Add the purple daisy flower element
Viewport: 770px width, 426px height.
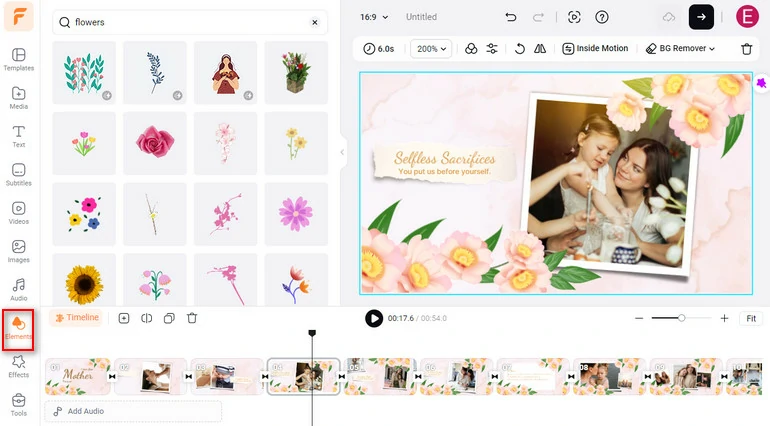[x=296, y=214]
